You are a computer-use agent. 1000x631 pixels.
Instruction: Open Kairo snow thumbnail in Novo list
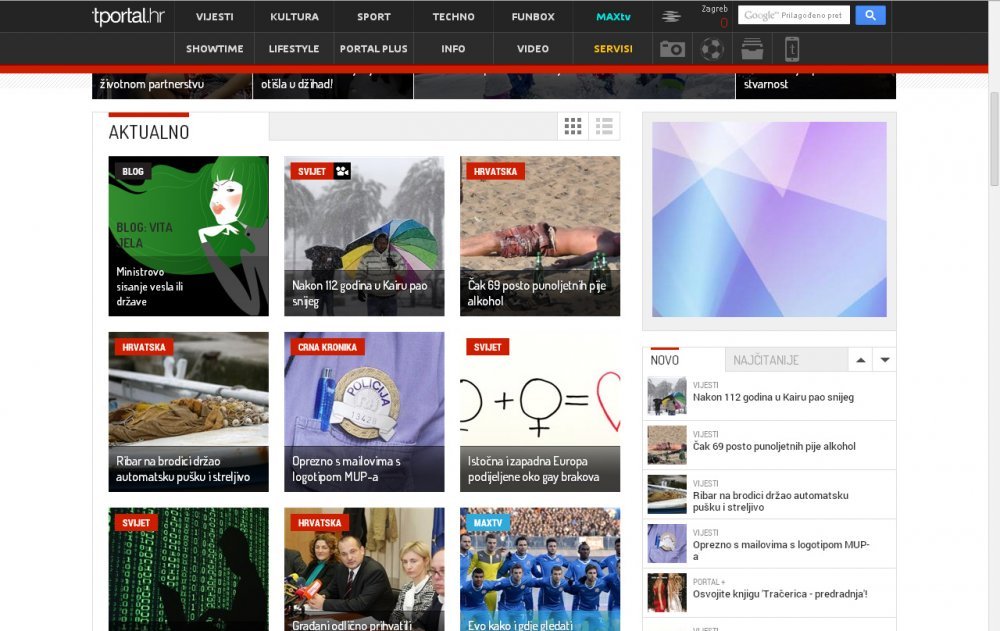[x=667, y=396]
